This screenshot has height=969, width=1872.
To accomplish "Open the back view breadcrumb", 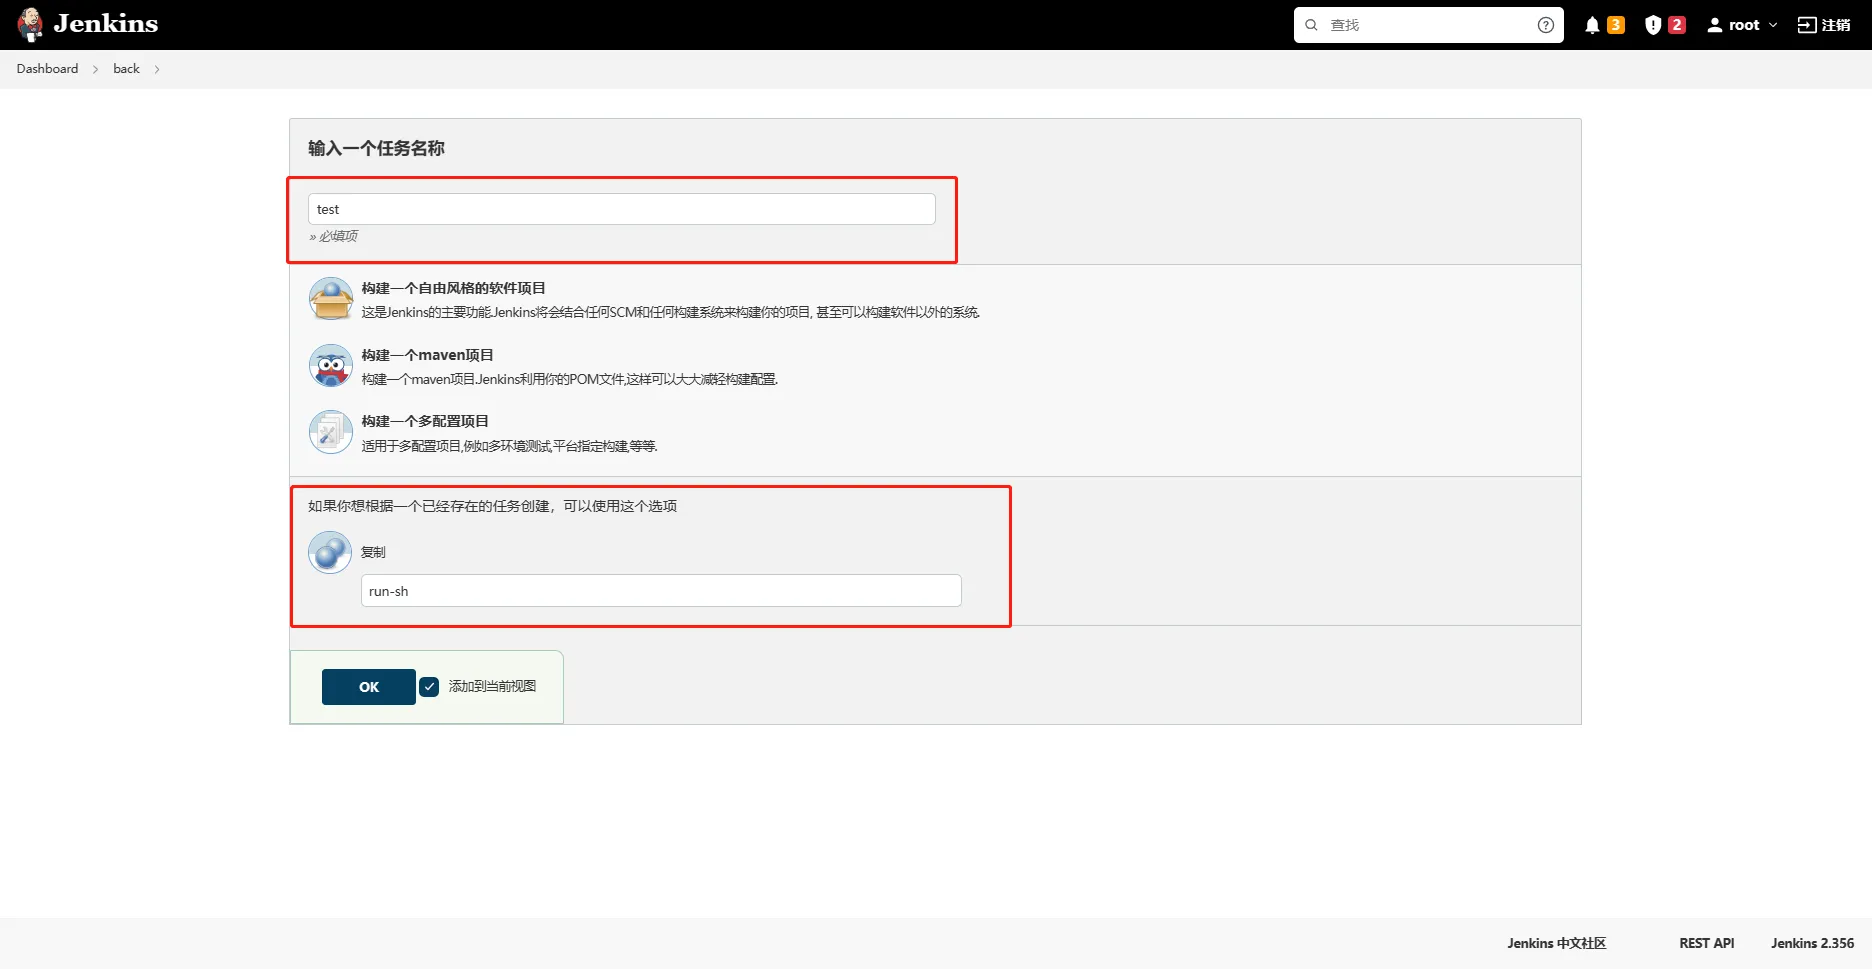I will click(126, 69).
